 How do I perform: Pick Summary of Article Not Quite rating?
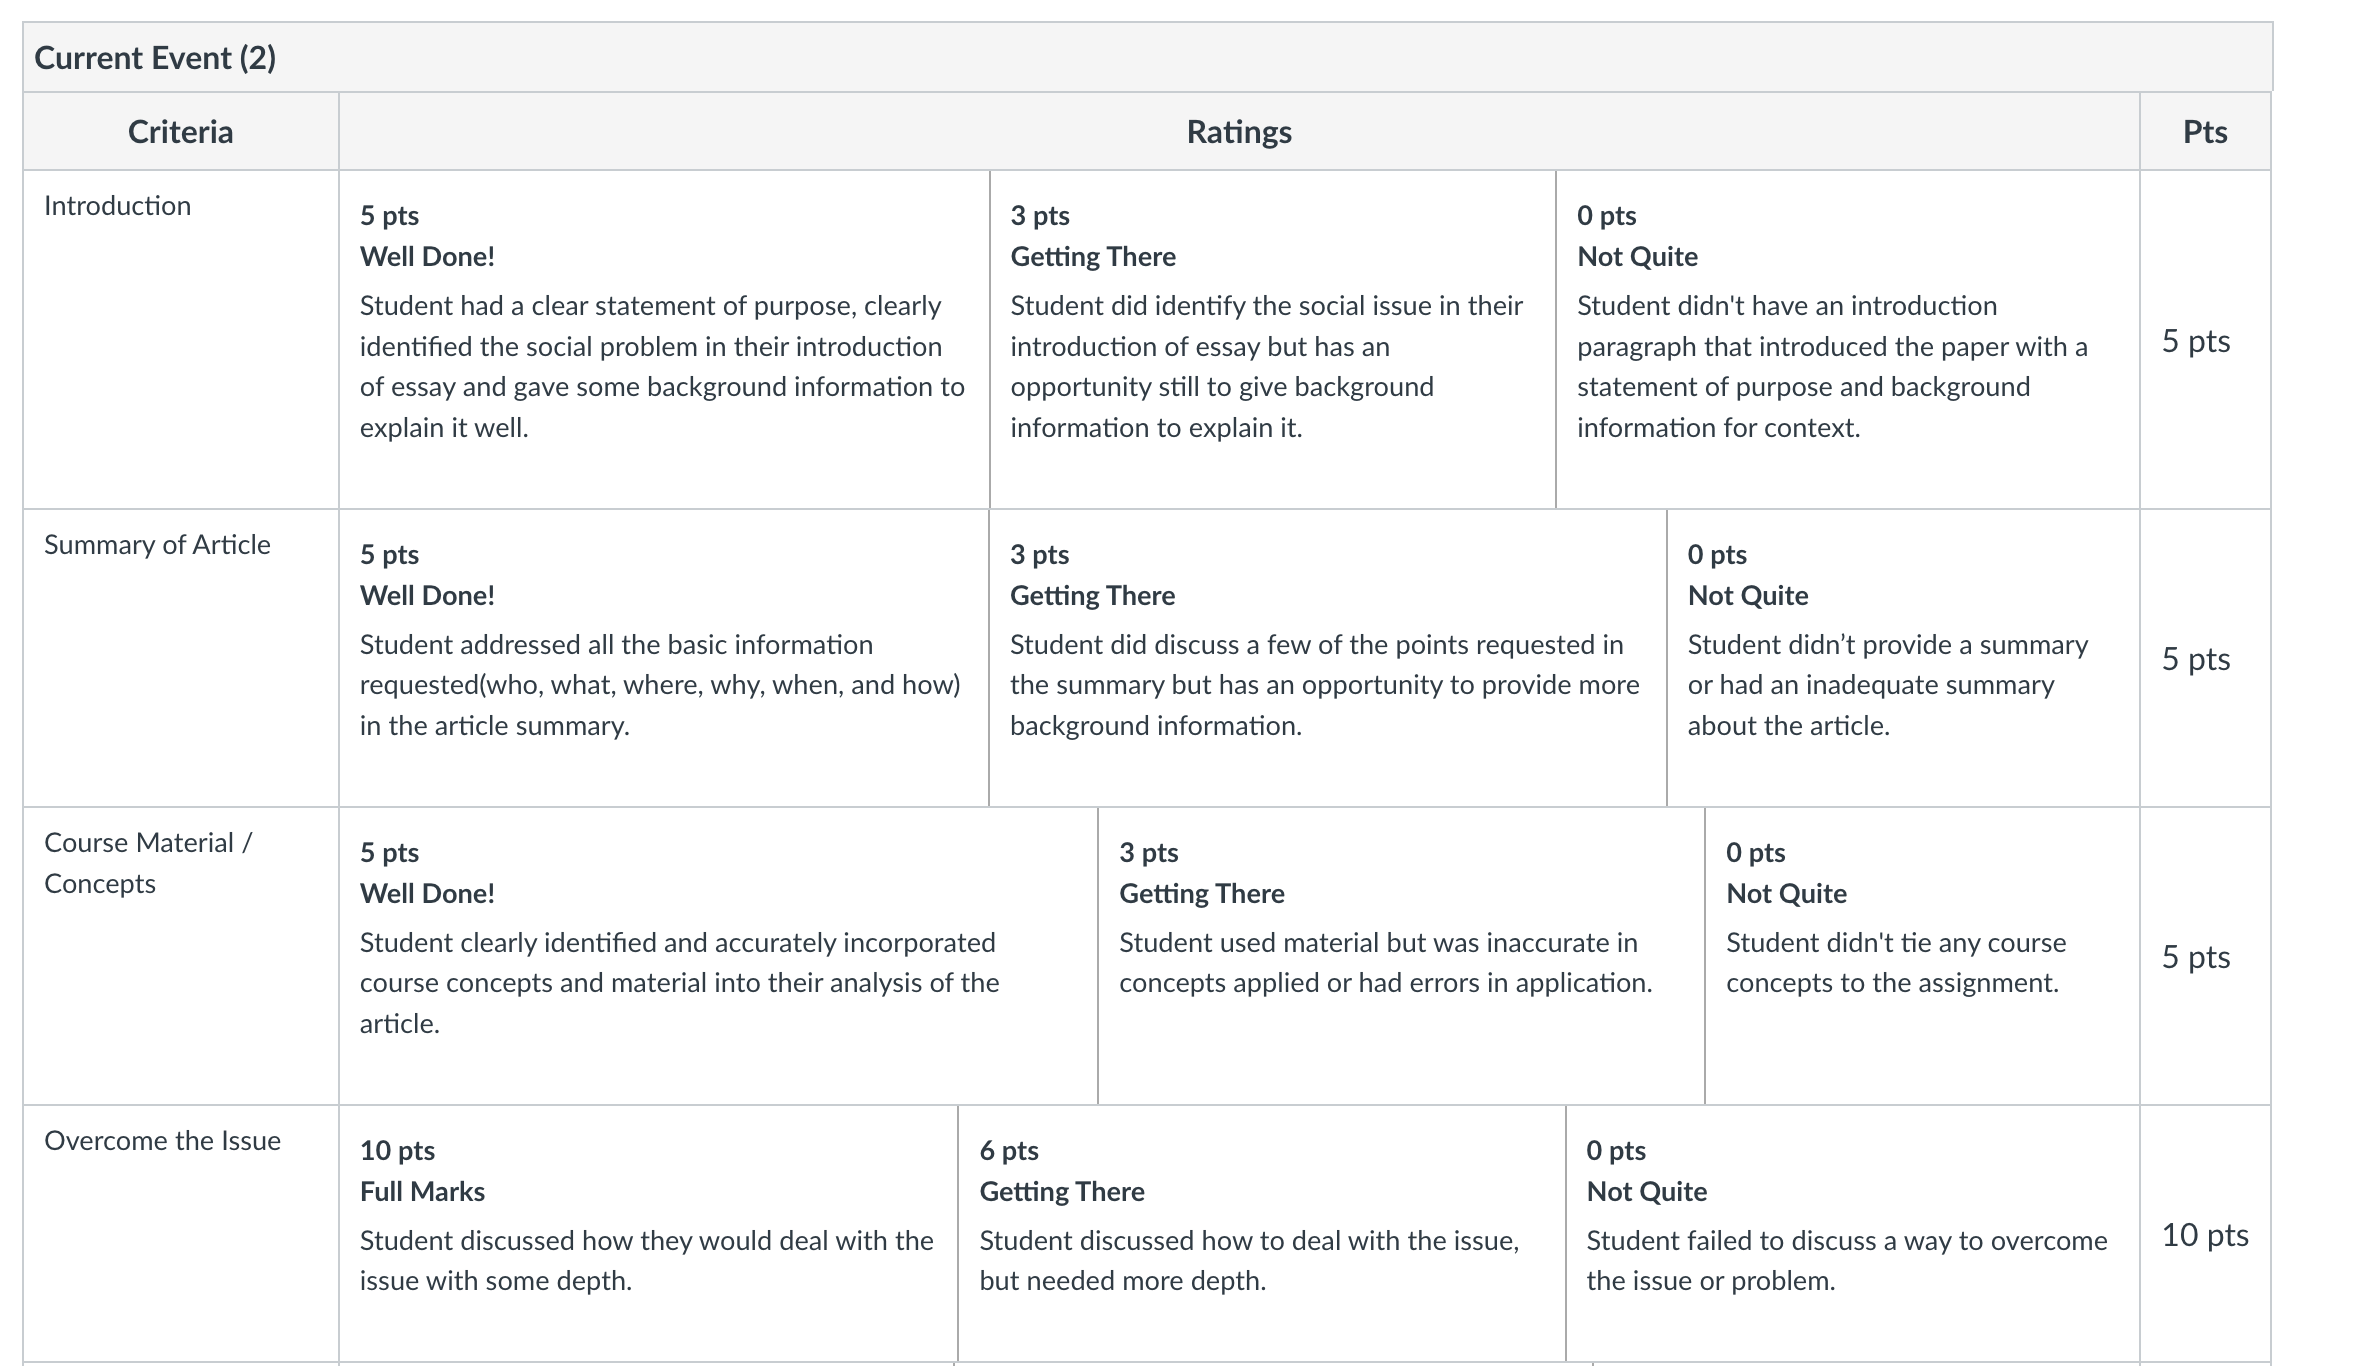1903,658
